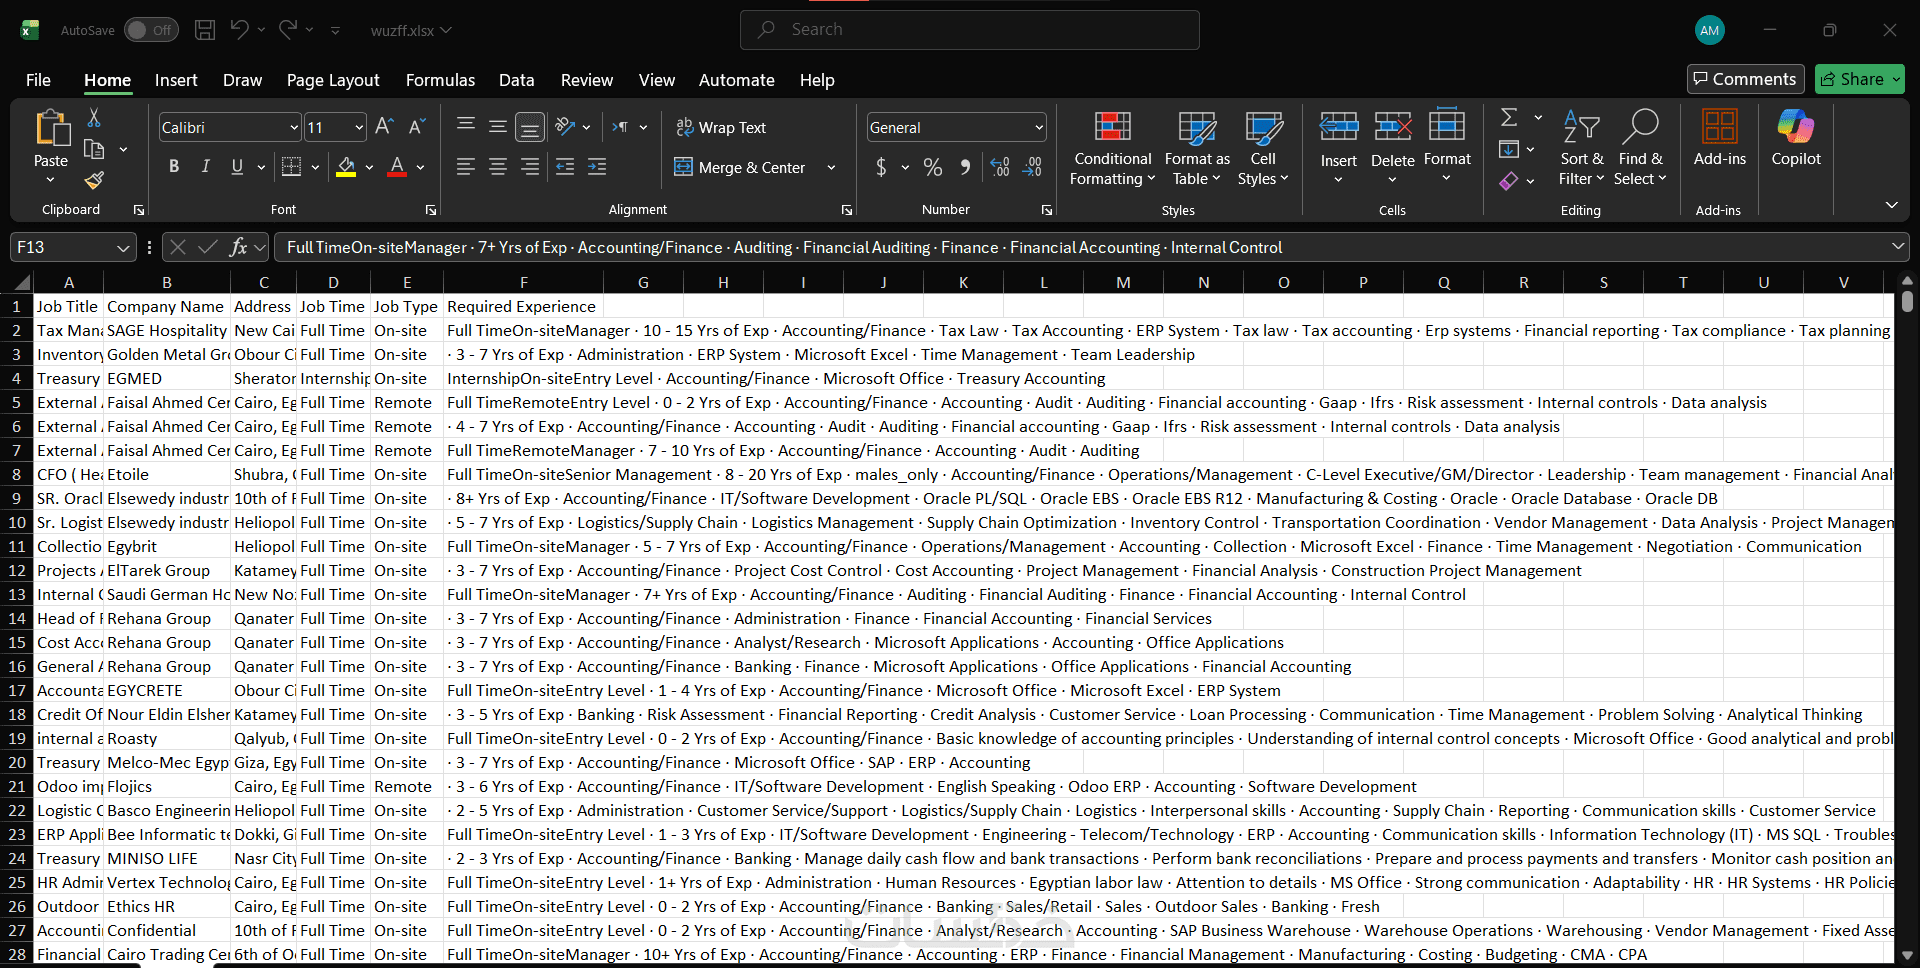The image size is (1920, 968).
Task: Click Merge & Center button
Action: [x=740, y=167]
